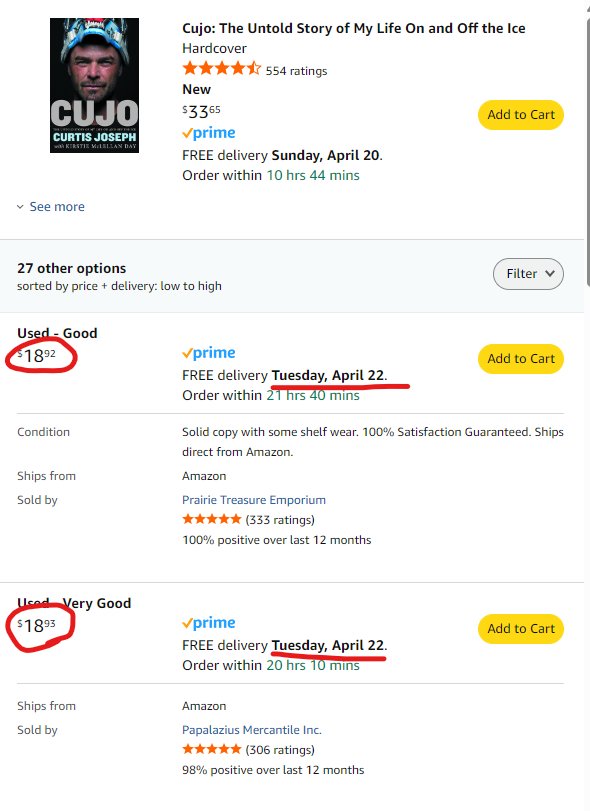Viewport: 590px width, 811px height.
Task: Click the $18.92 price of the Used - Good offer
Action: coord(37,356)
